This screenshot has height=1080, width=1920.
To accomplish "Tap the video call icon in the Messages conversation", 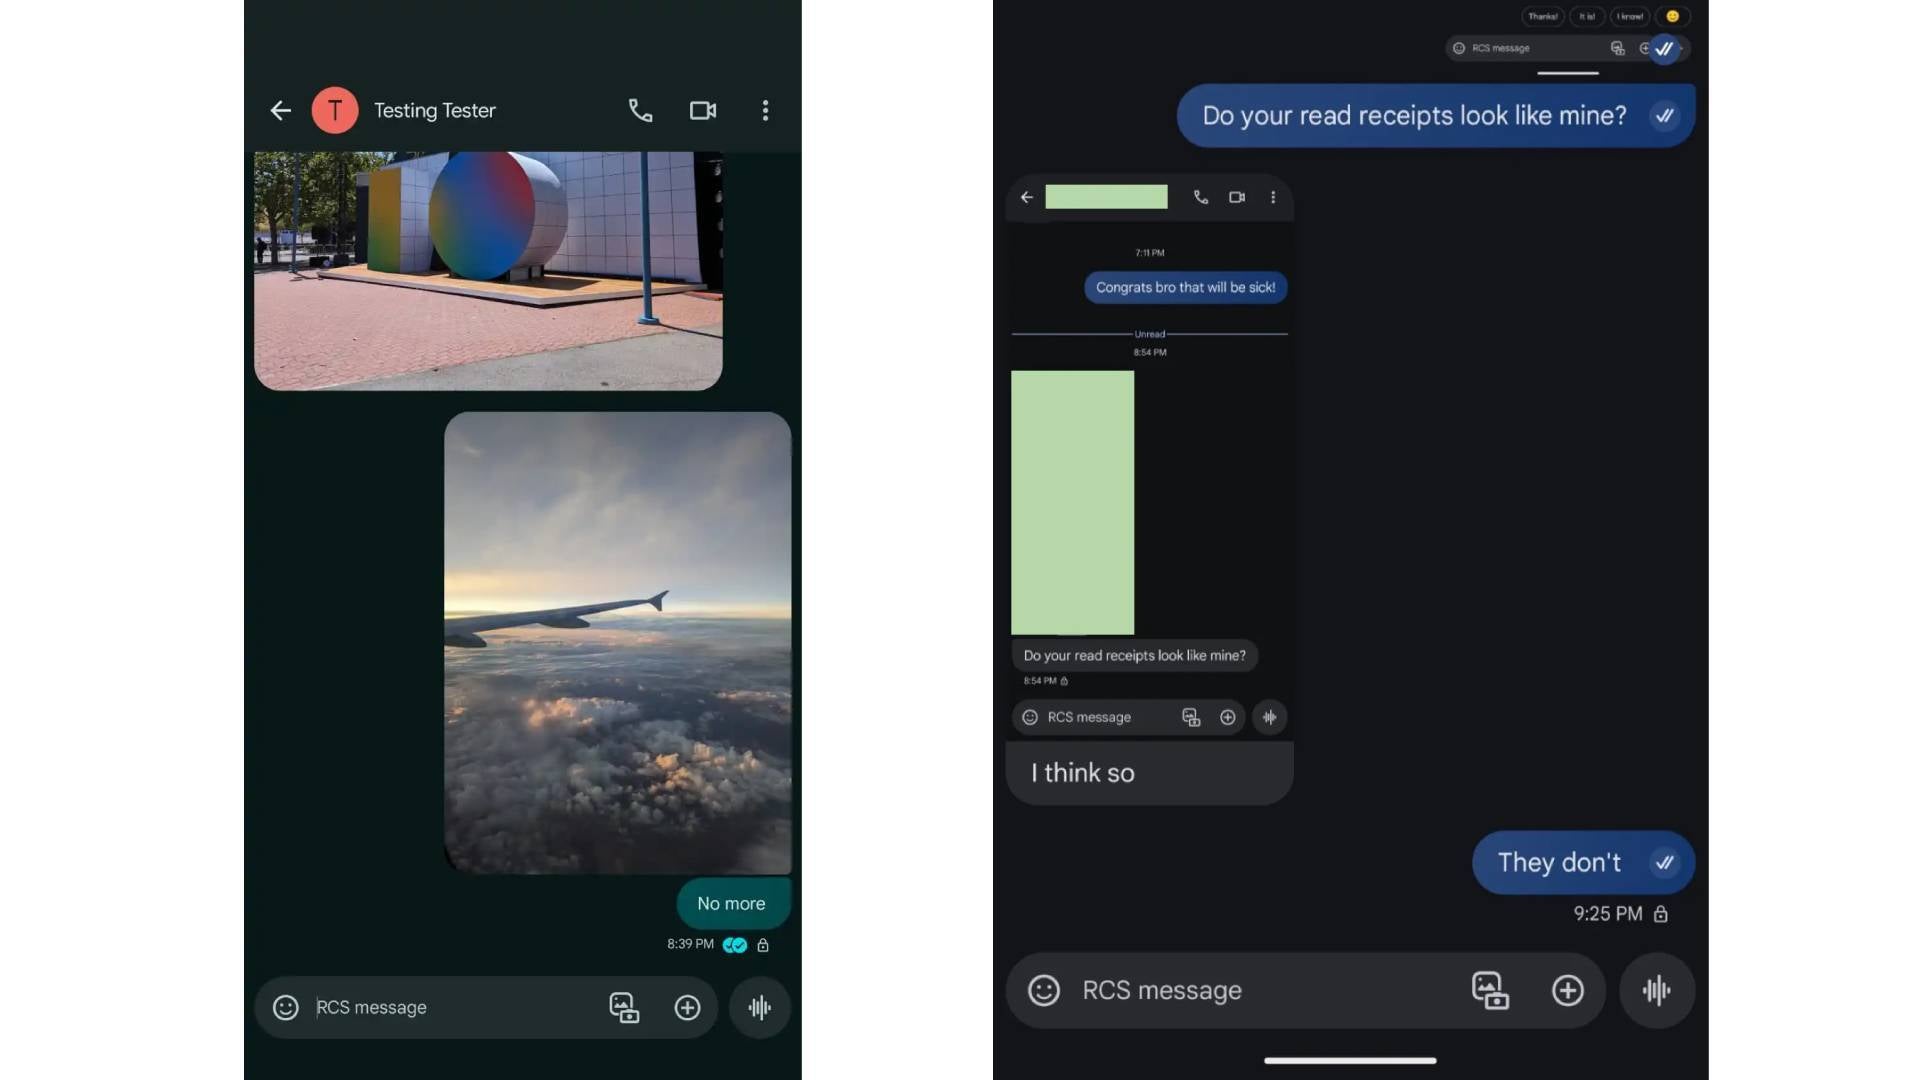I will [1237, 197].
